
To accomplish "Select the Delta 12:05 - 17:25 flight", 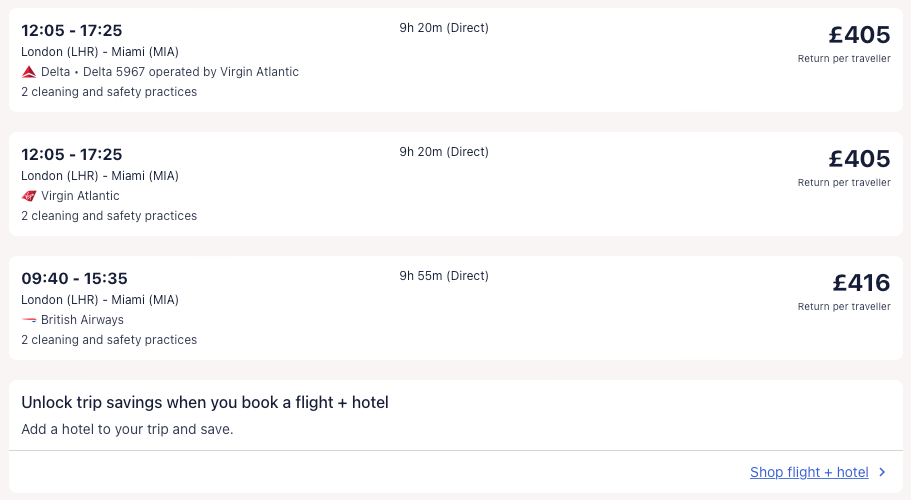I will pyautogui.click(x=72, y=30).
